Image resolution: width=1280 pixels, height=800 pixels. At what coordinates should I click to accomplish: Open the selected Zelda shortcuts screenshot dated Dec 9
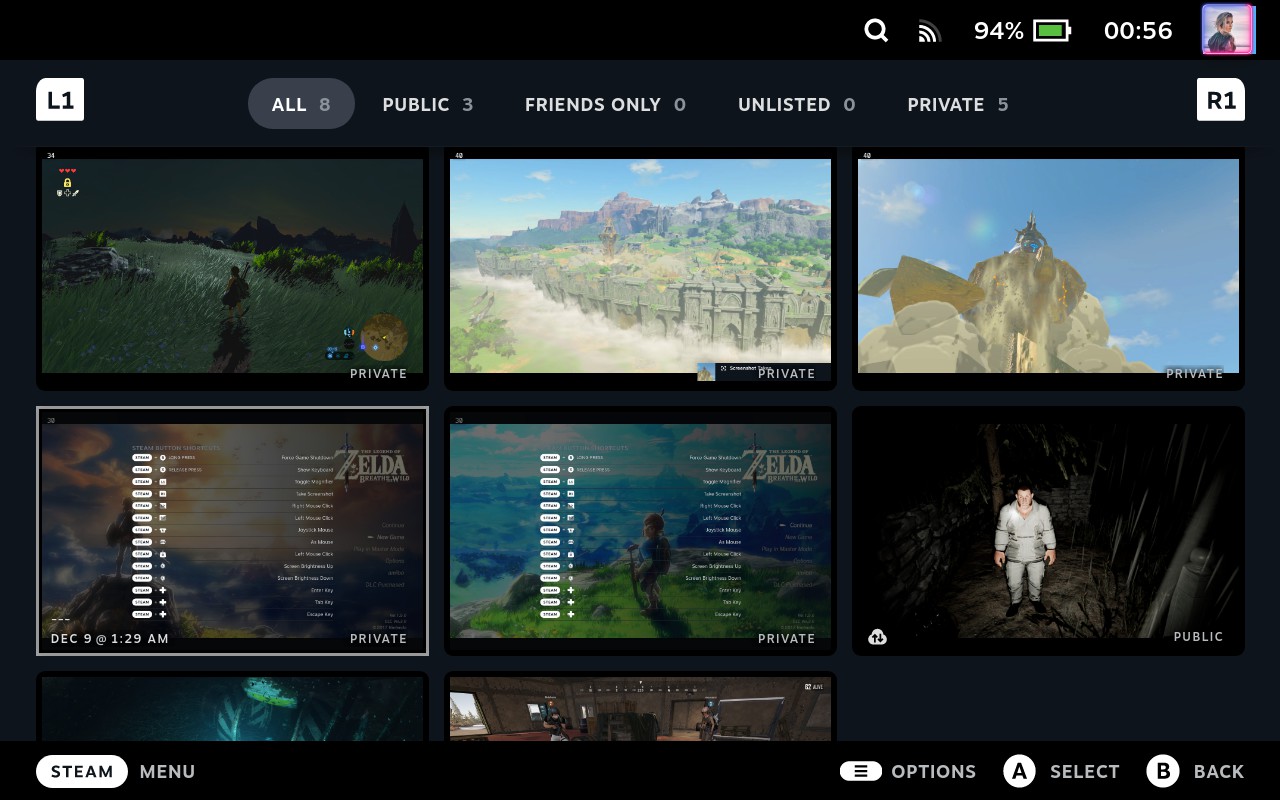pos(232,531)
